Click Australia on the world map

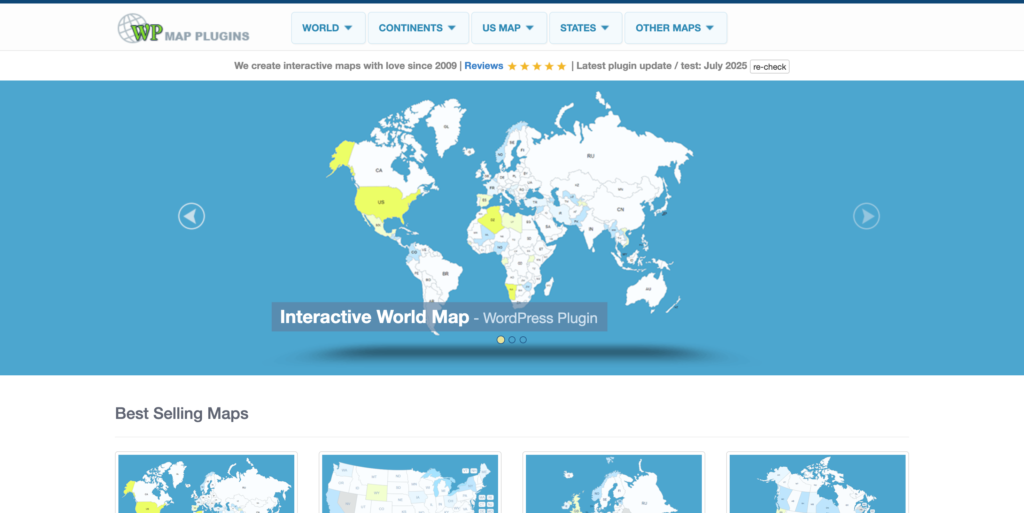(x=649, y=288)
